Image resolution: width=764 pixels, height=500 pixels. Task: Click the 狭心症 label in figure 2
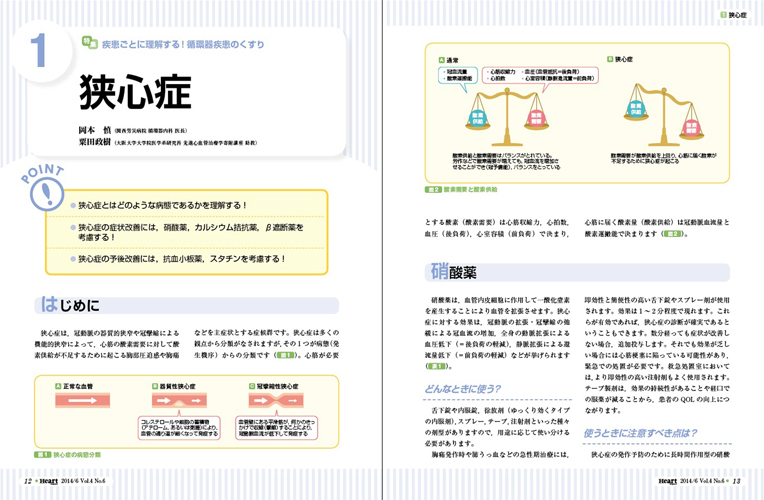pyautogui.click(x=620, y=59)
